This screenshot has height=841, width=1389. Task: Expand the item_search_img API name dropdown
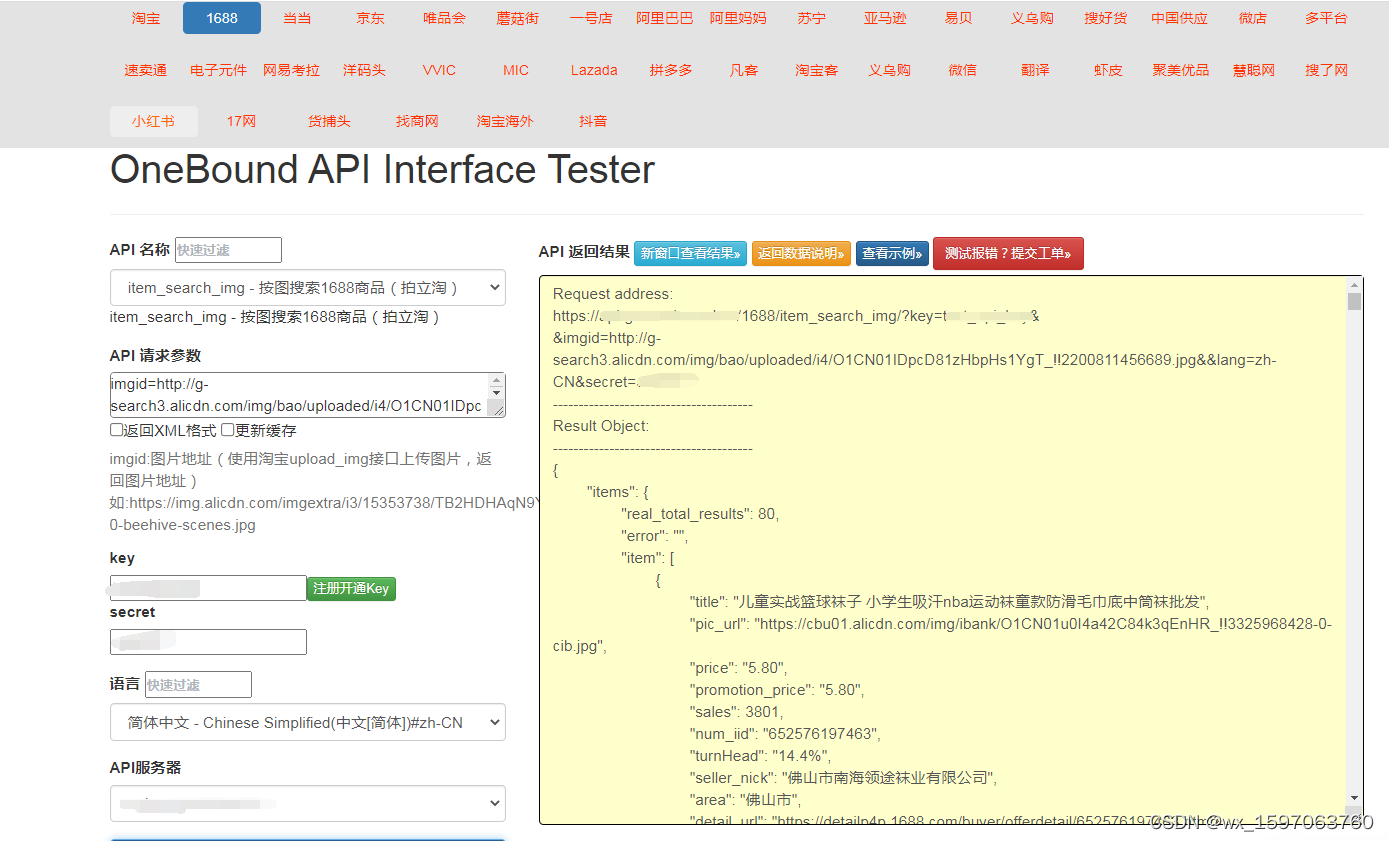pyautogui.click(x=308, y=288)
